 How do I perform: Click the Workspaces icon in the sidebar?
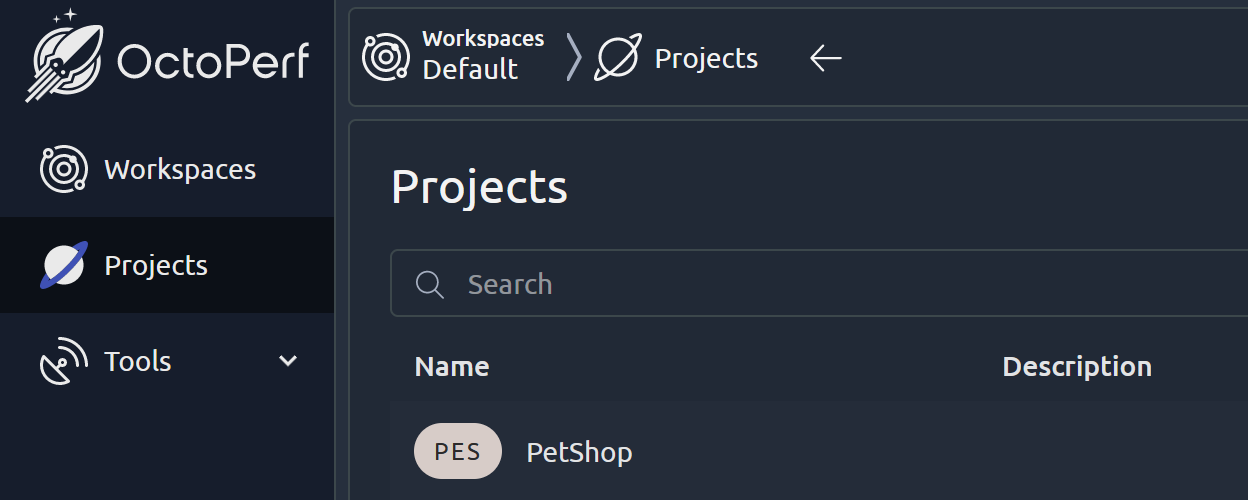[64, 169]
